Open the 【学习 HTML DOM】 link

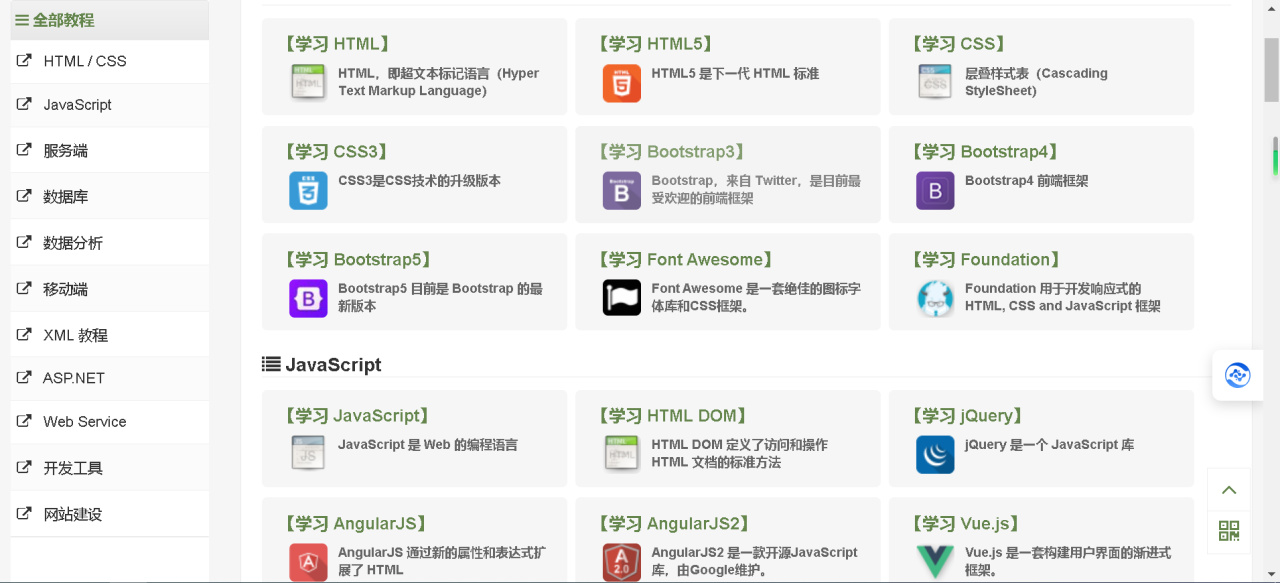(673, 416)
